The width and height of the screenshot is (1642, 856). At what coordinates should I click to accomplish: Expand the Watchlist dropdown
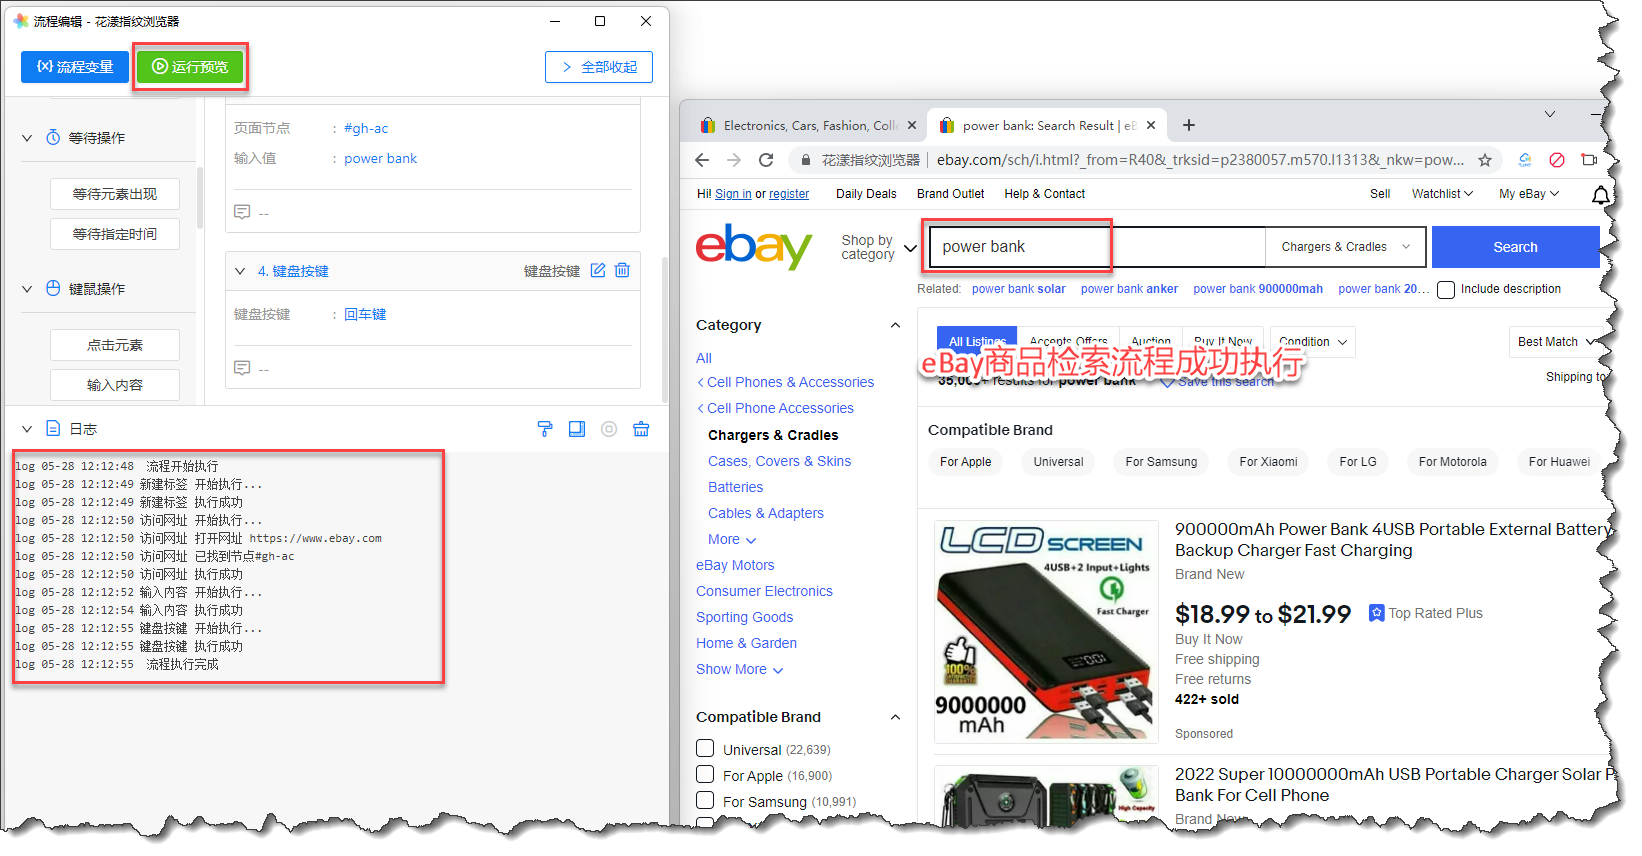pos(1442,194)
